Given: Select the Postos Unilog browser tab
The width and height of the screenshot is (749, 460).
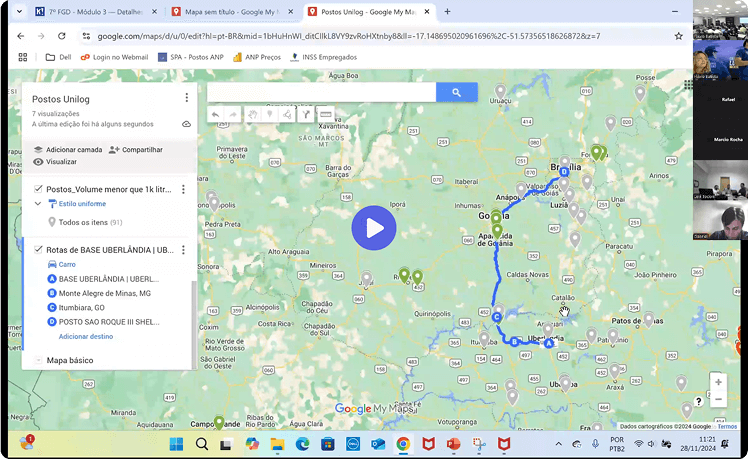Looking at the screenshot, I should click(x=368, y=11).
